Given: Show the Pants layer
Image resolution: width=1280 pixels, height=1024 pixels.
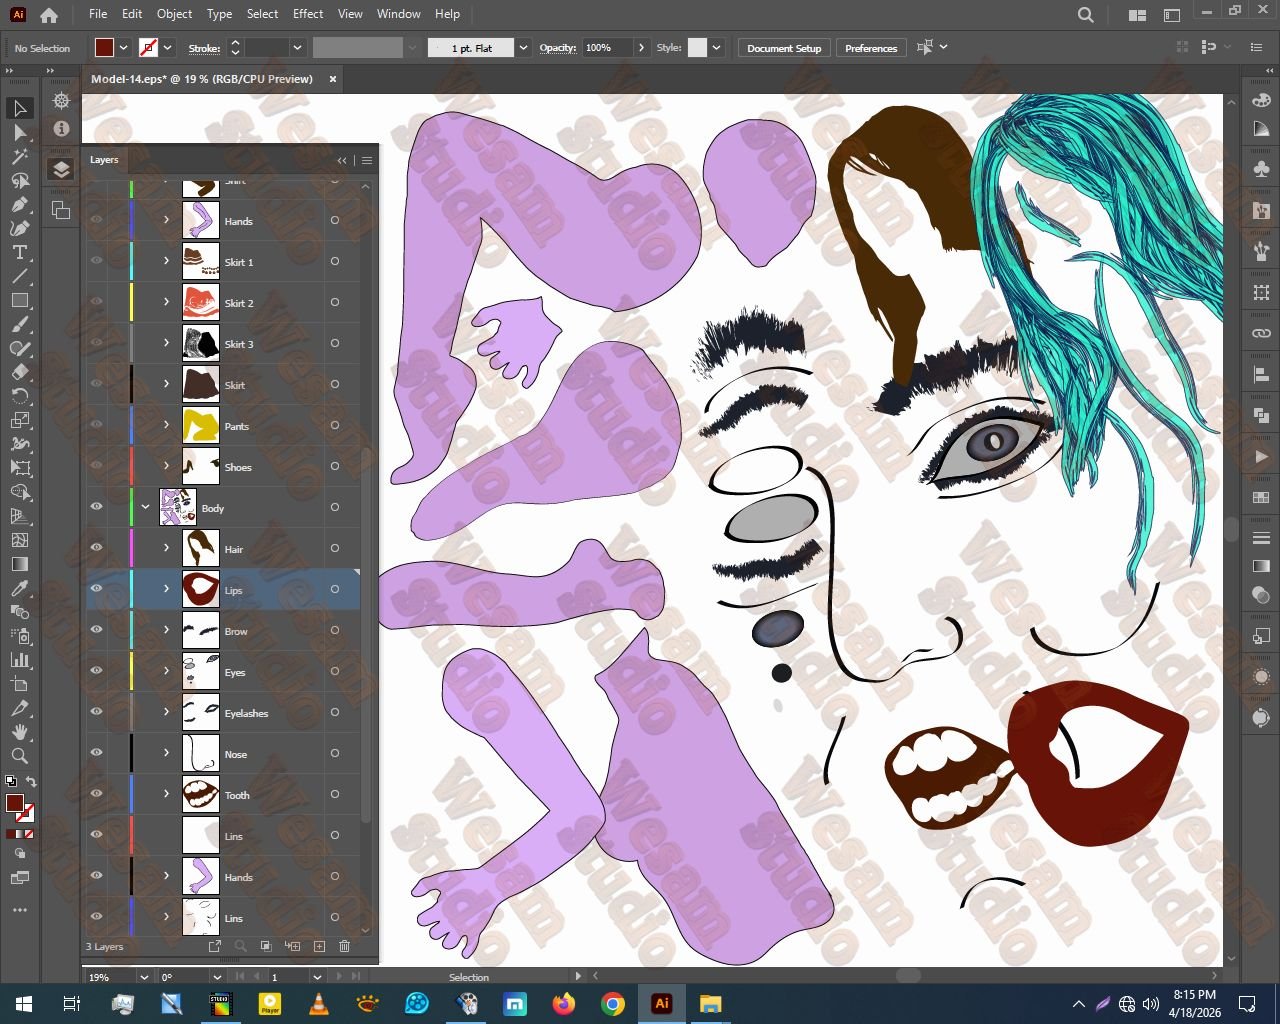Looking at the screenshot, I should [x=97, y=425].
